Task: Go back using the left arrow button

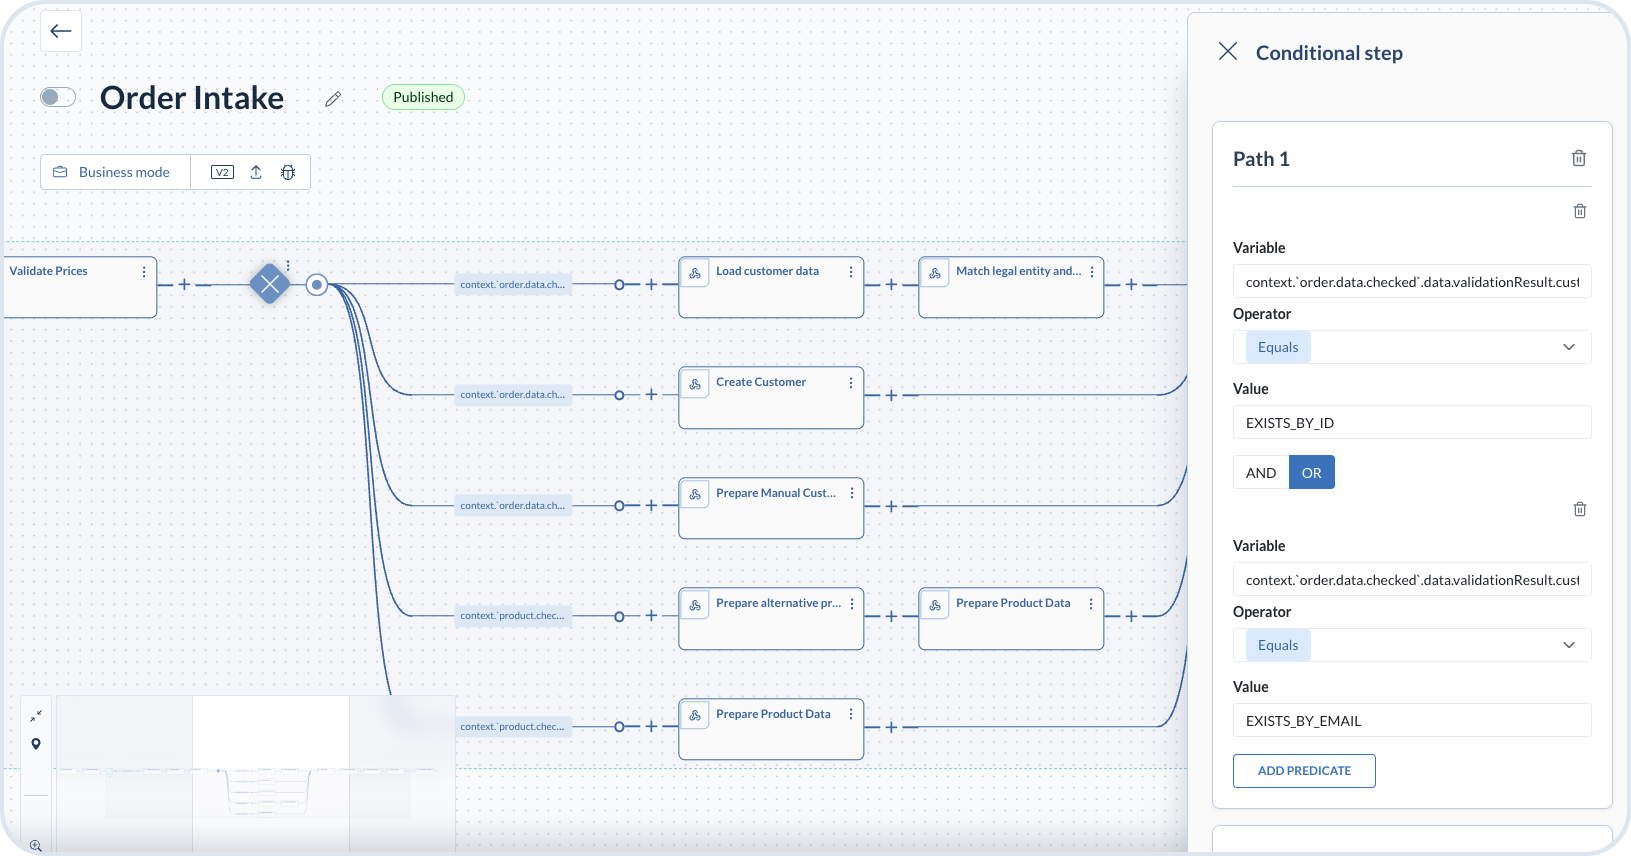Action: [61, 31]
